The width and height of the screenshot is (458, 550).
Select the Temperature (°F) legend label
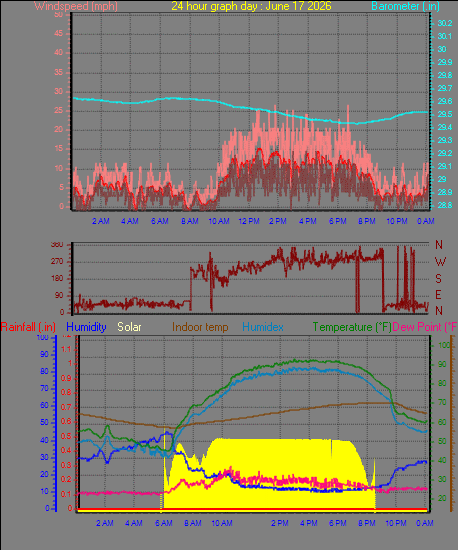352,327
